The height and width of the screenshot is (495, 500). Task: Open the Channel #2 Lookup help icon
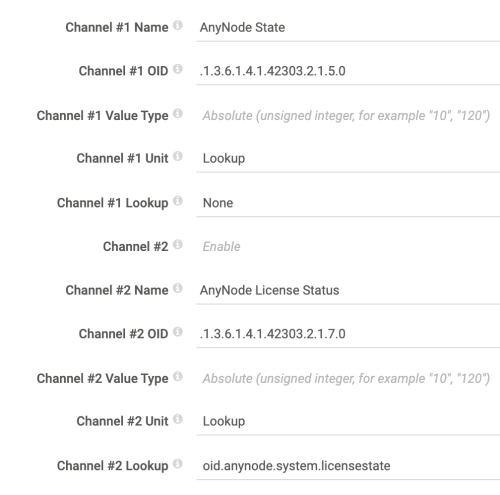click(x=178, y=464)
